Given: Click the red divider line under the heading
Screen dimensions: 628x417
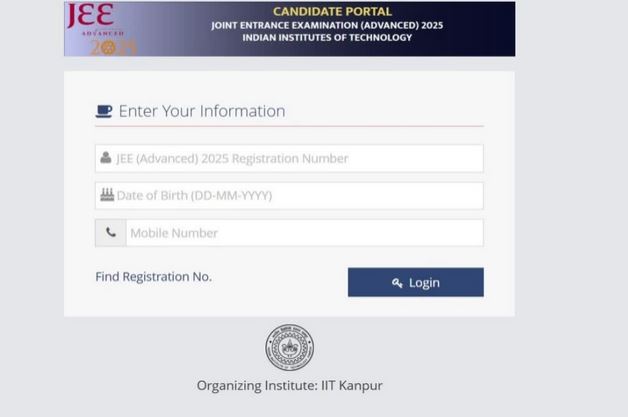Looking at the screenshot, I should pyautogui.click(x=289, y=126).
